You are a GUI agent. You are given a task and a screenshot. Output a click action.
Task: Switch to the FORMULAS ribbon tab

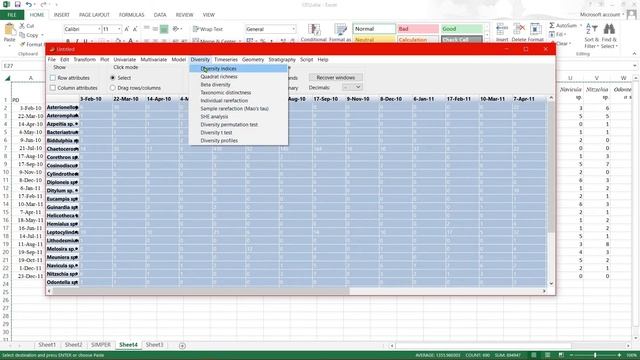(x=131, y=15)
